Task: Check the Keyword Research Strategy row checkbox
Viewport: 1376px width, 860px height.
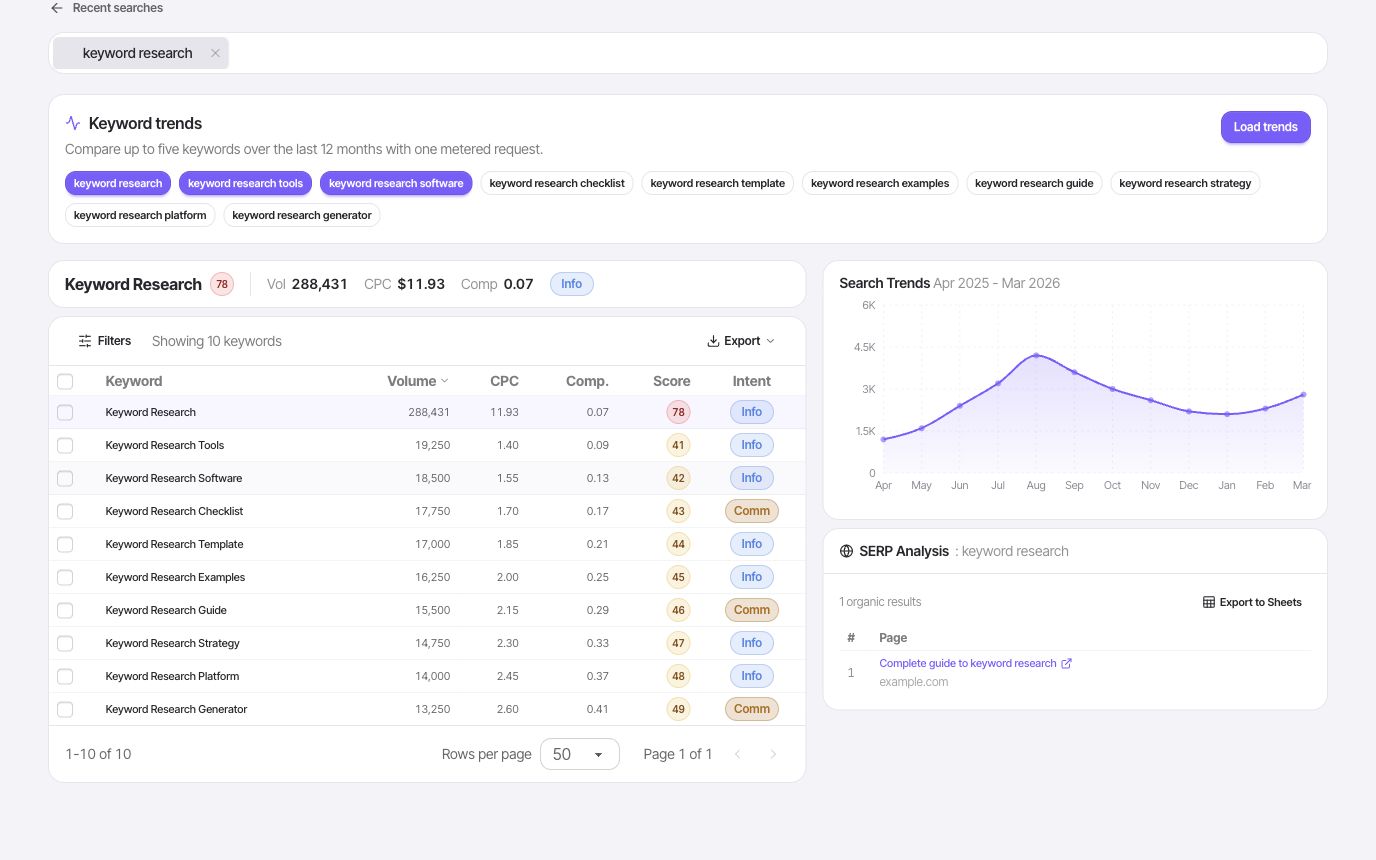Action: click(65, 643)
